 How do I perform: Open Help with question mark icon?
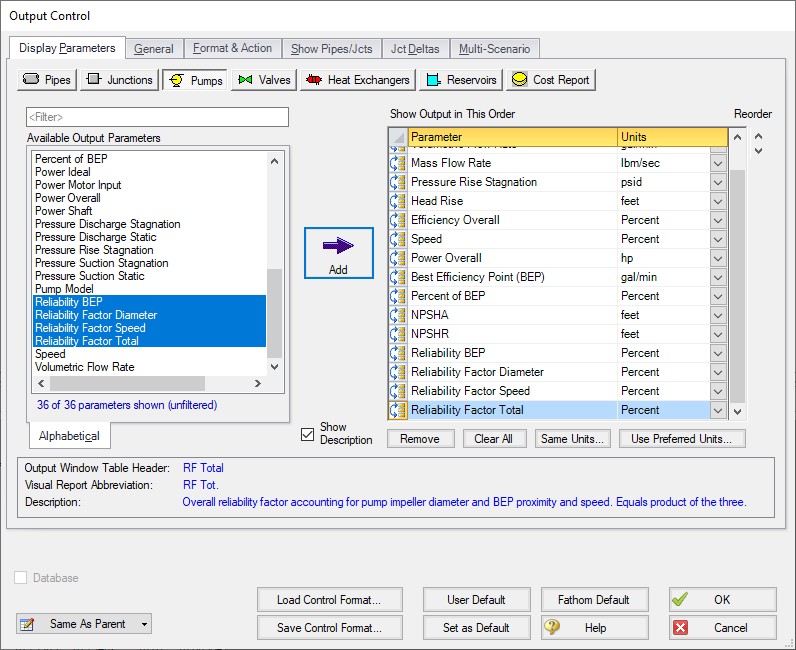(595, 628)
